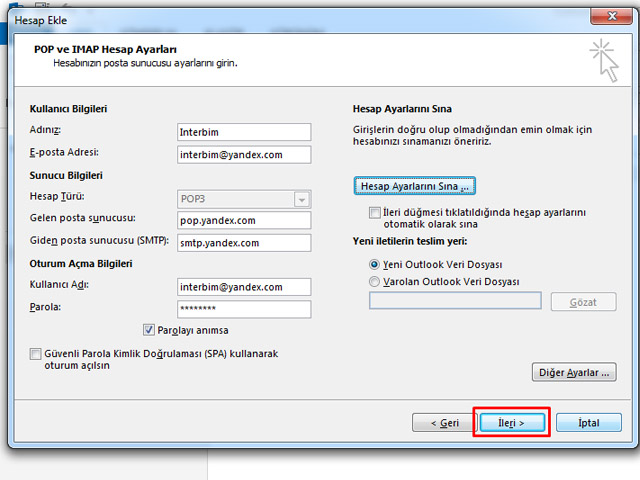Image resolution: width=640 pixels, height=480 pixels.
Task: Click the cursor wizard icon in header
Action: [x=602, y=59]
